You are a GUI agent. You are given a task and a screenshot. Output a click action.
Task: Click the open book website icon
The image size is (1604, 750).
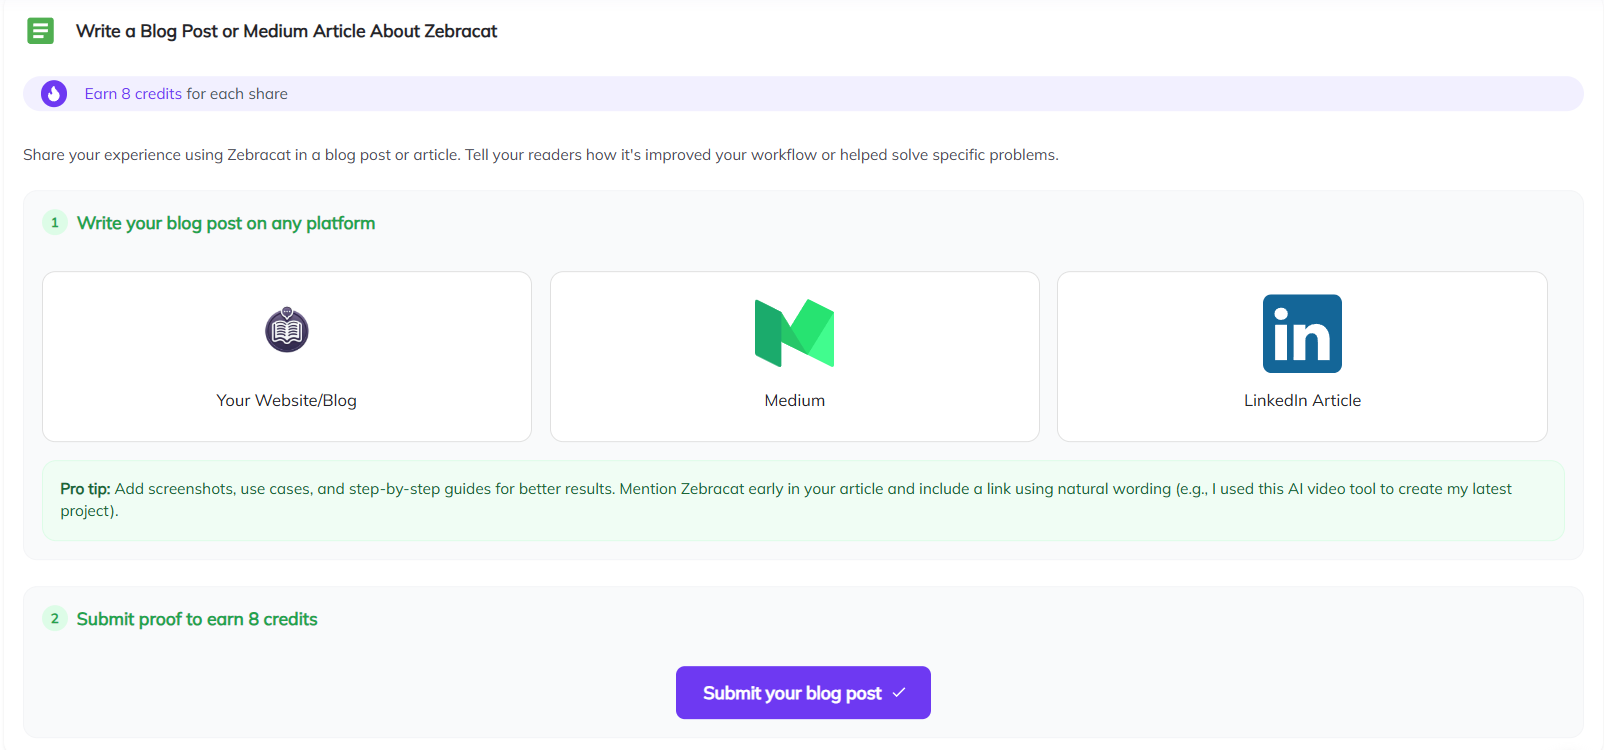287,330
